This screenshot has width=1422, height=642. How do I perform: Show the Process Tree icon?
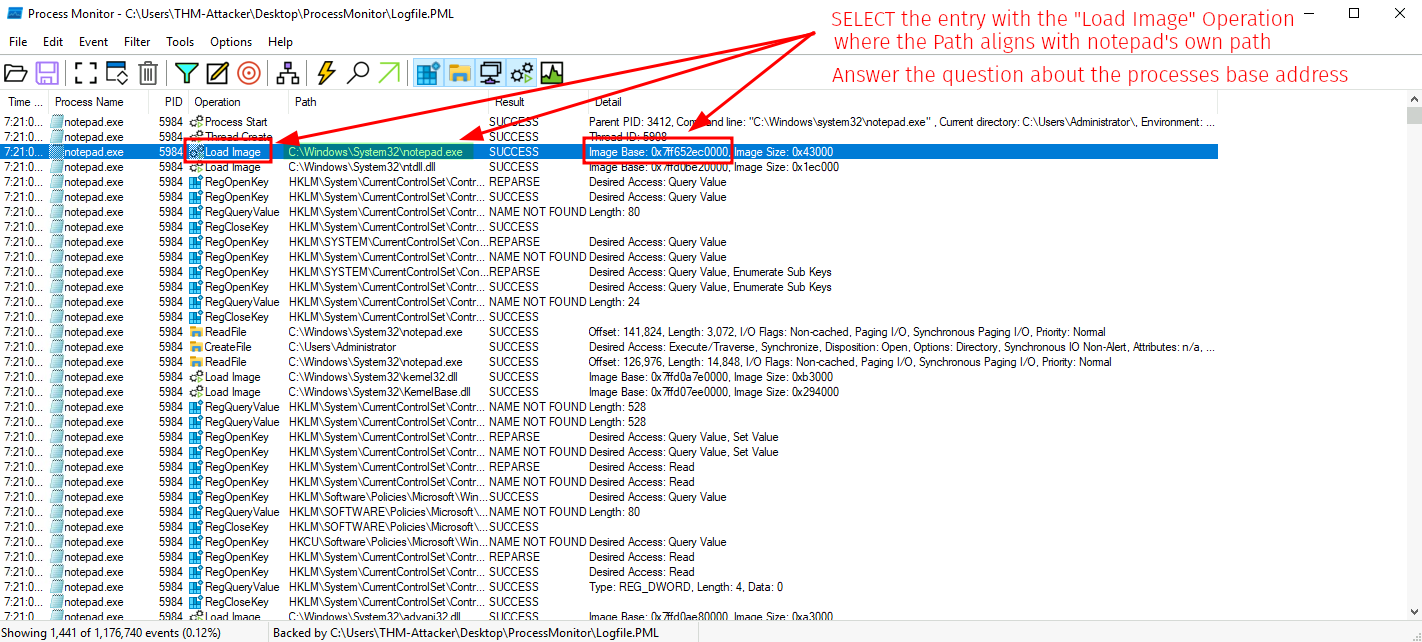(x=288, y=73)
